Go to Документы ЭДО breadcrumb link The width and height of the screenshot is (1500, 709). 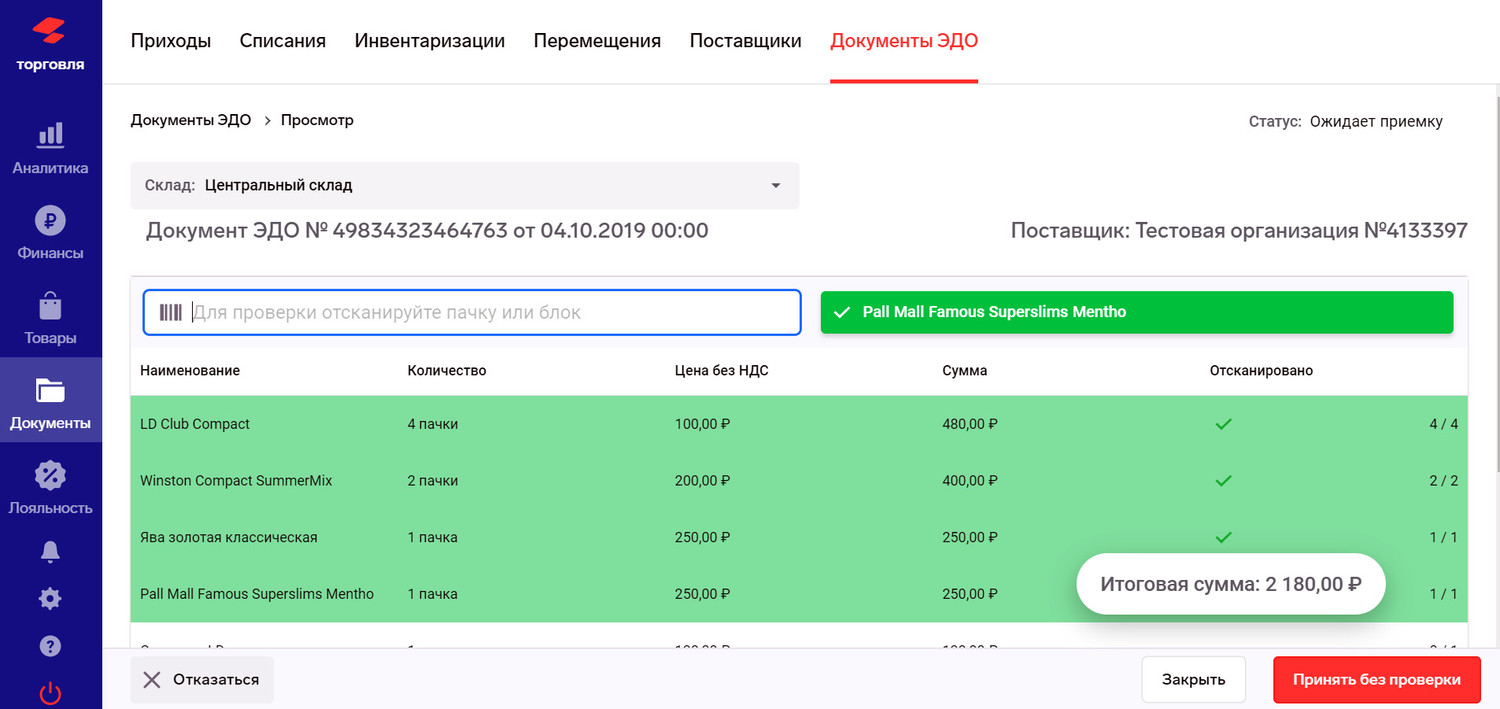click(x=191, y=120)
